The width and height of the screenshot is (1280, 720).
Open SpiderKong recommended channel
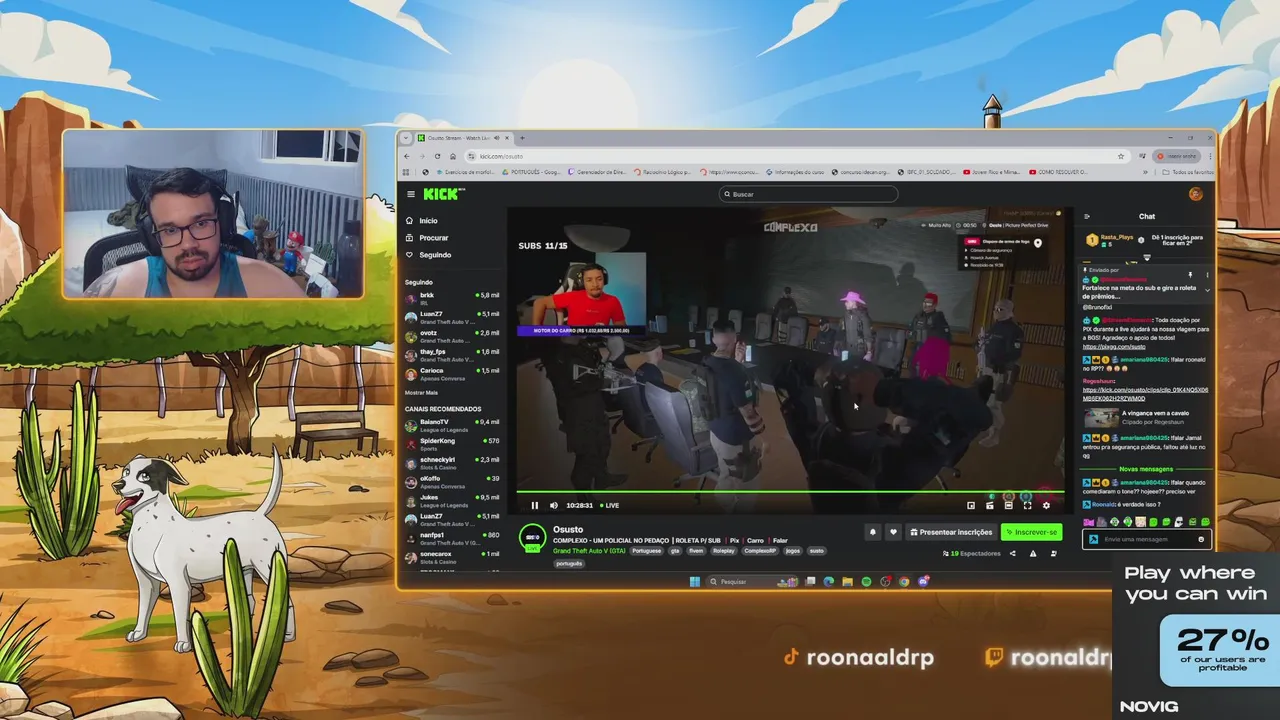[x=452, y=443]
